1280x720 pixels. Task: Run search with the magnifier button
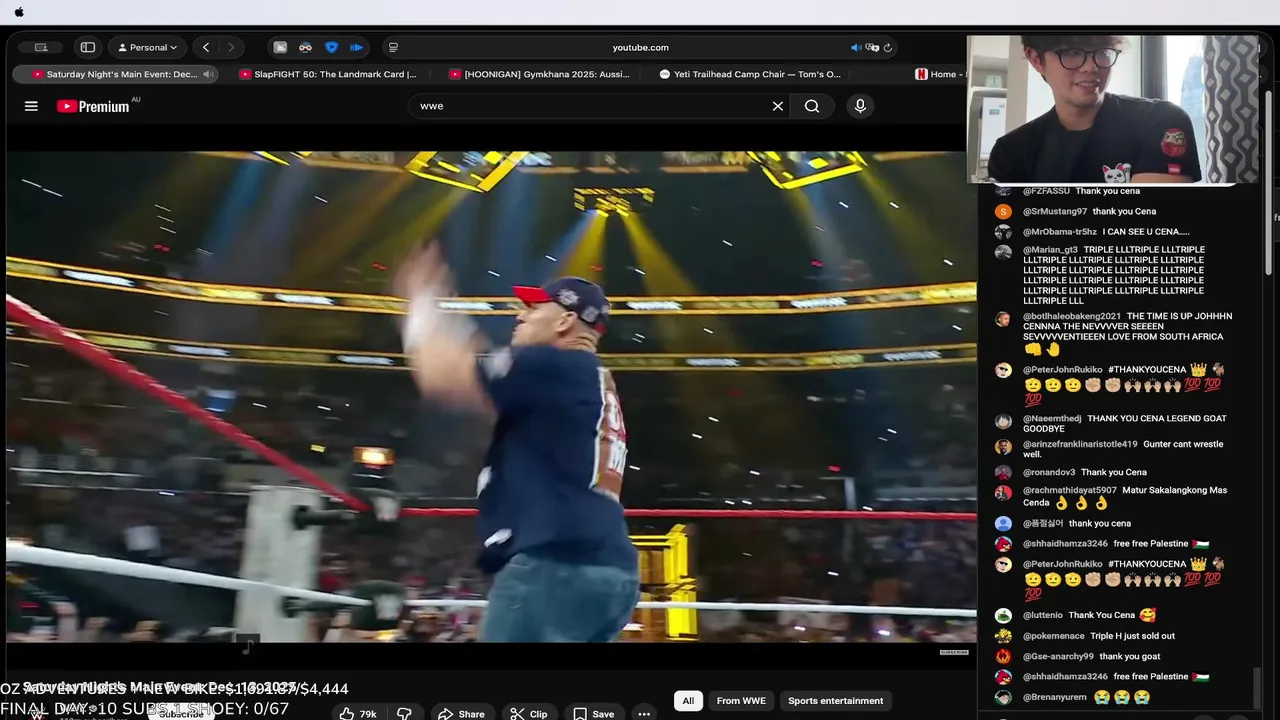point(812,106)
